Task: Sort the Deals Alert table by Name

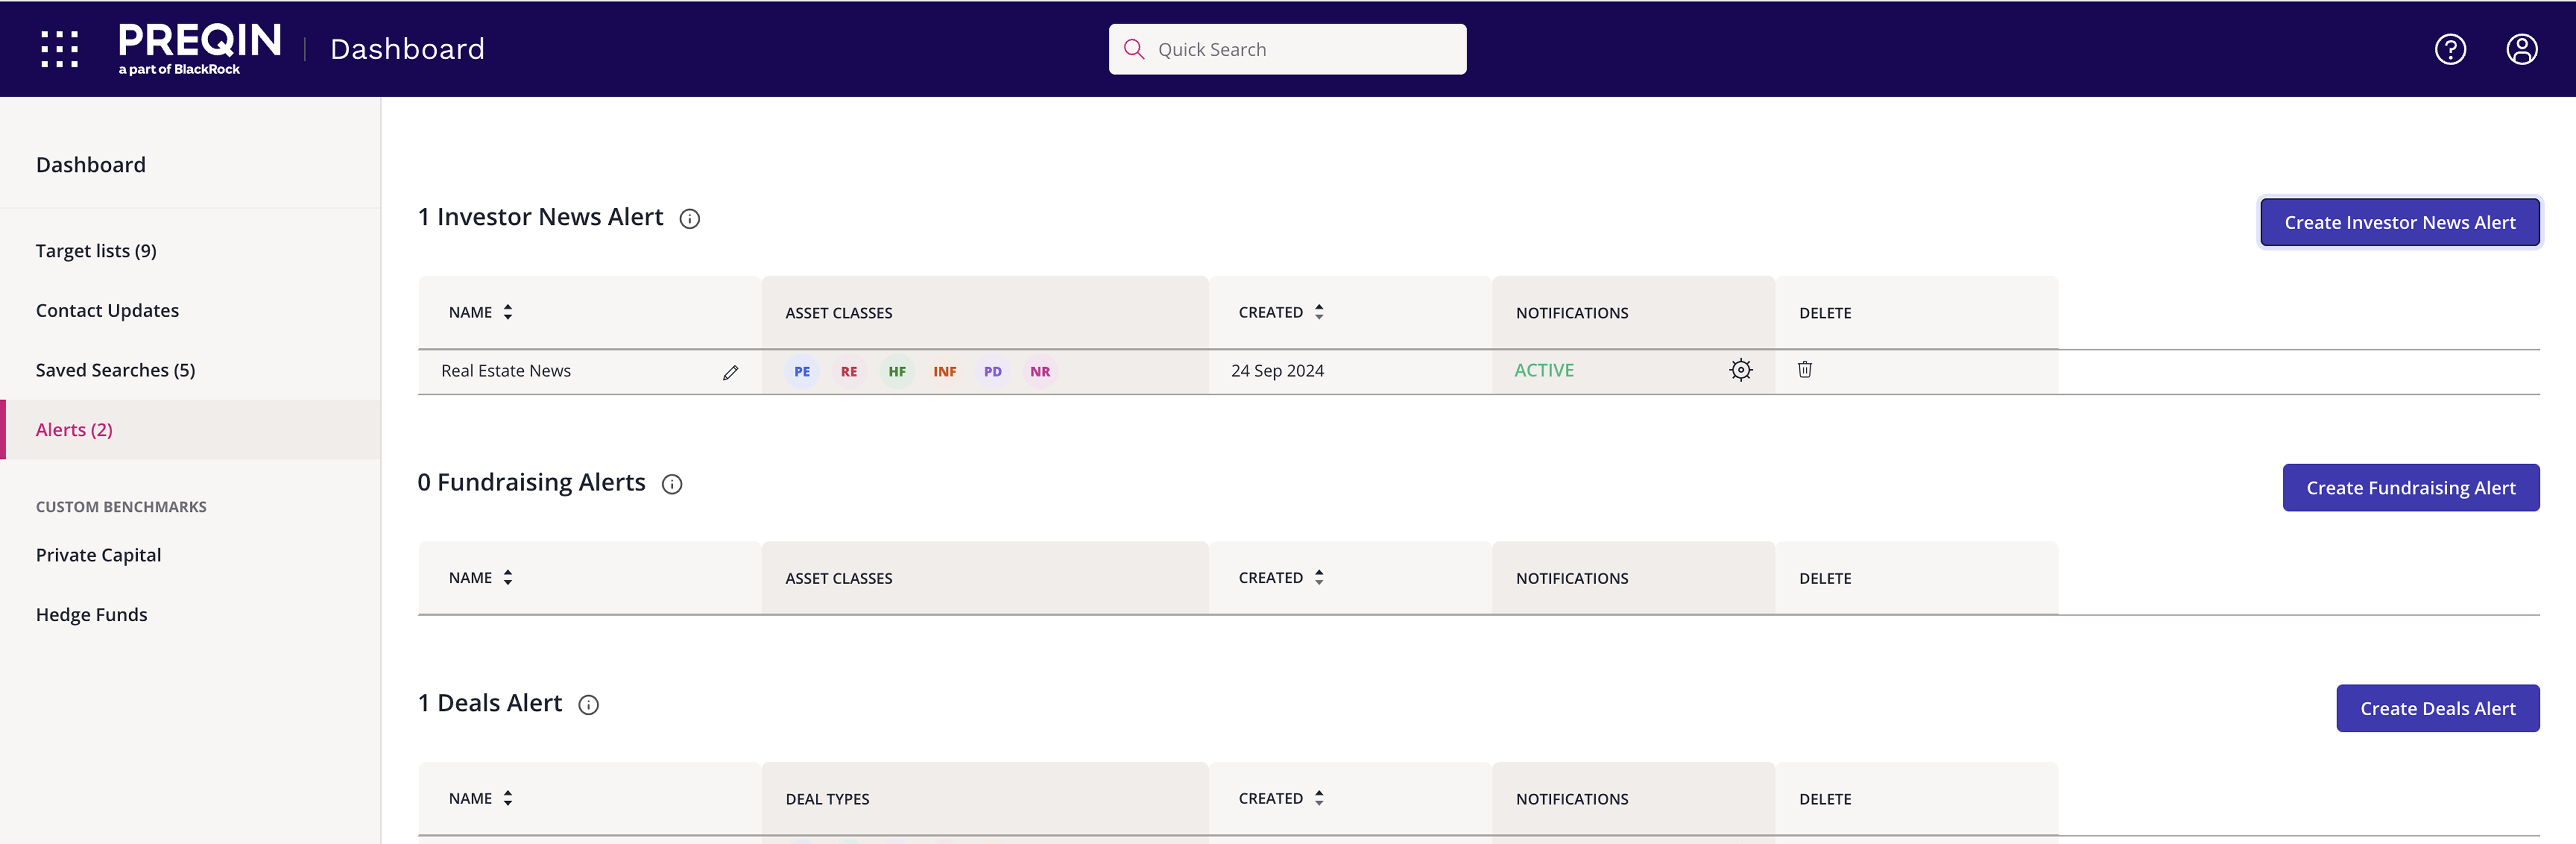Action: [507, 798]
